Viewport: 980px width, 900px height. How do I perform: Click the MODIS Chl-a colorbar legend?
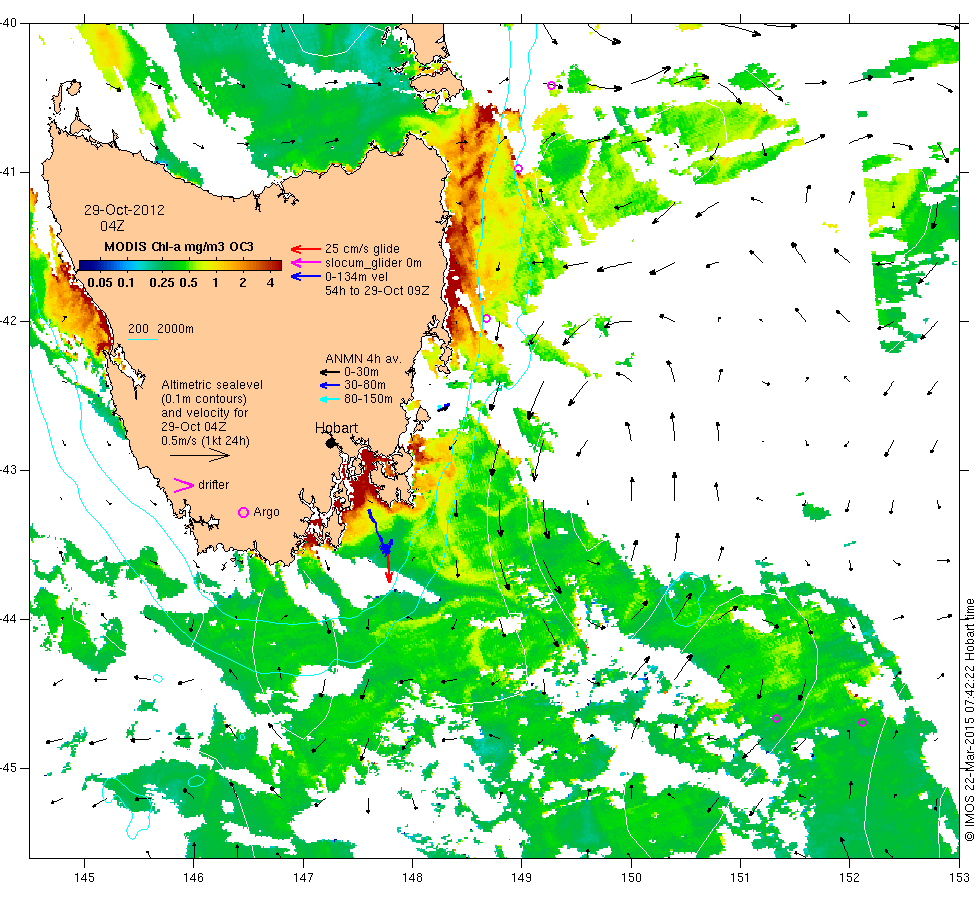tap(181, 265)
